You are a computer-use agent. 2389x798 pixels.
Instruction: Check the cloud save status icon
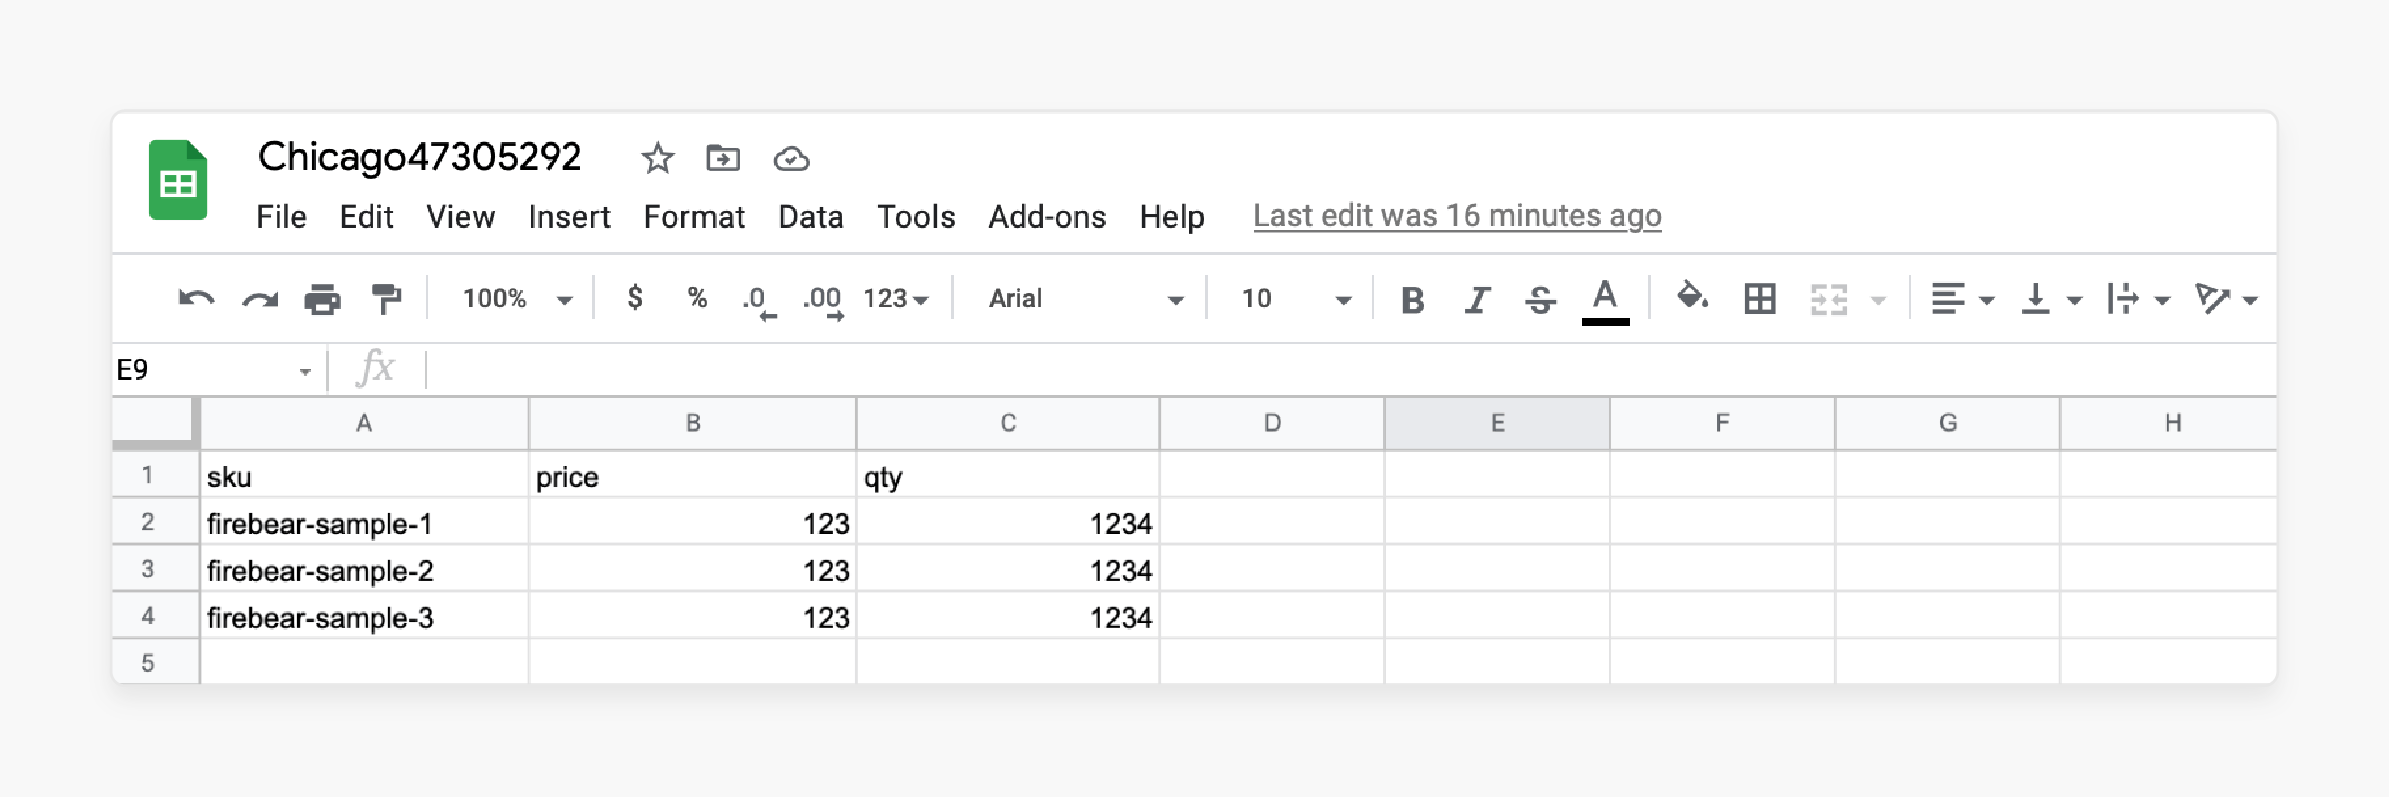pyautogui.click(x=791, y=158)
